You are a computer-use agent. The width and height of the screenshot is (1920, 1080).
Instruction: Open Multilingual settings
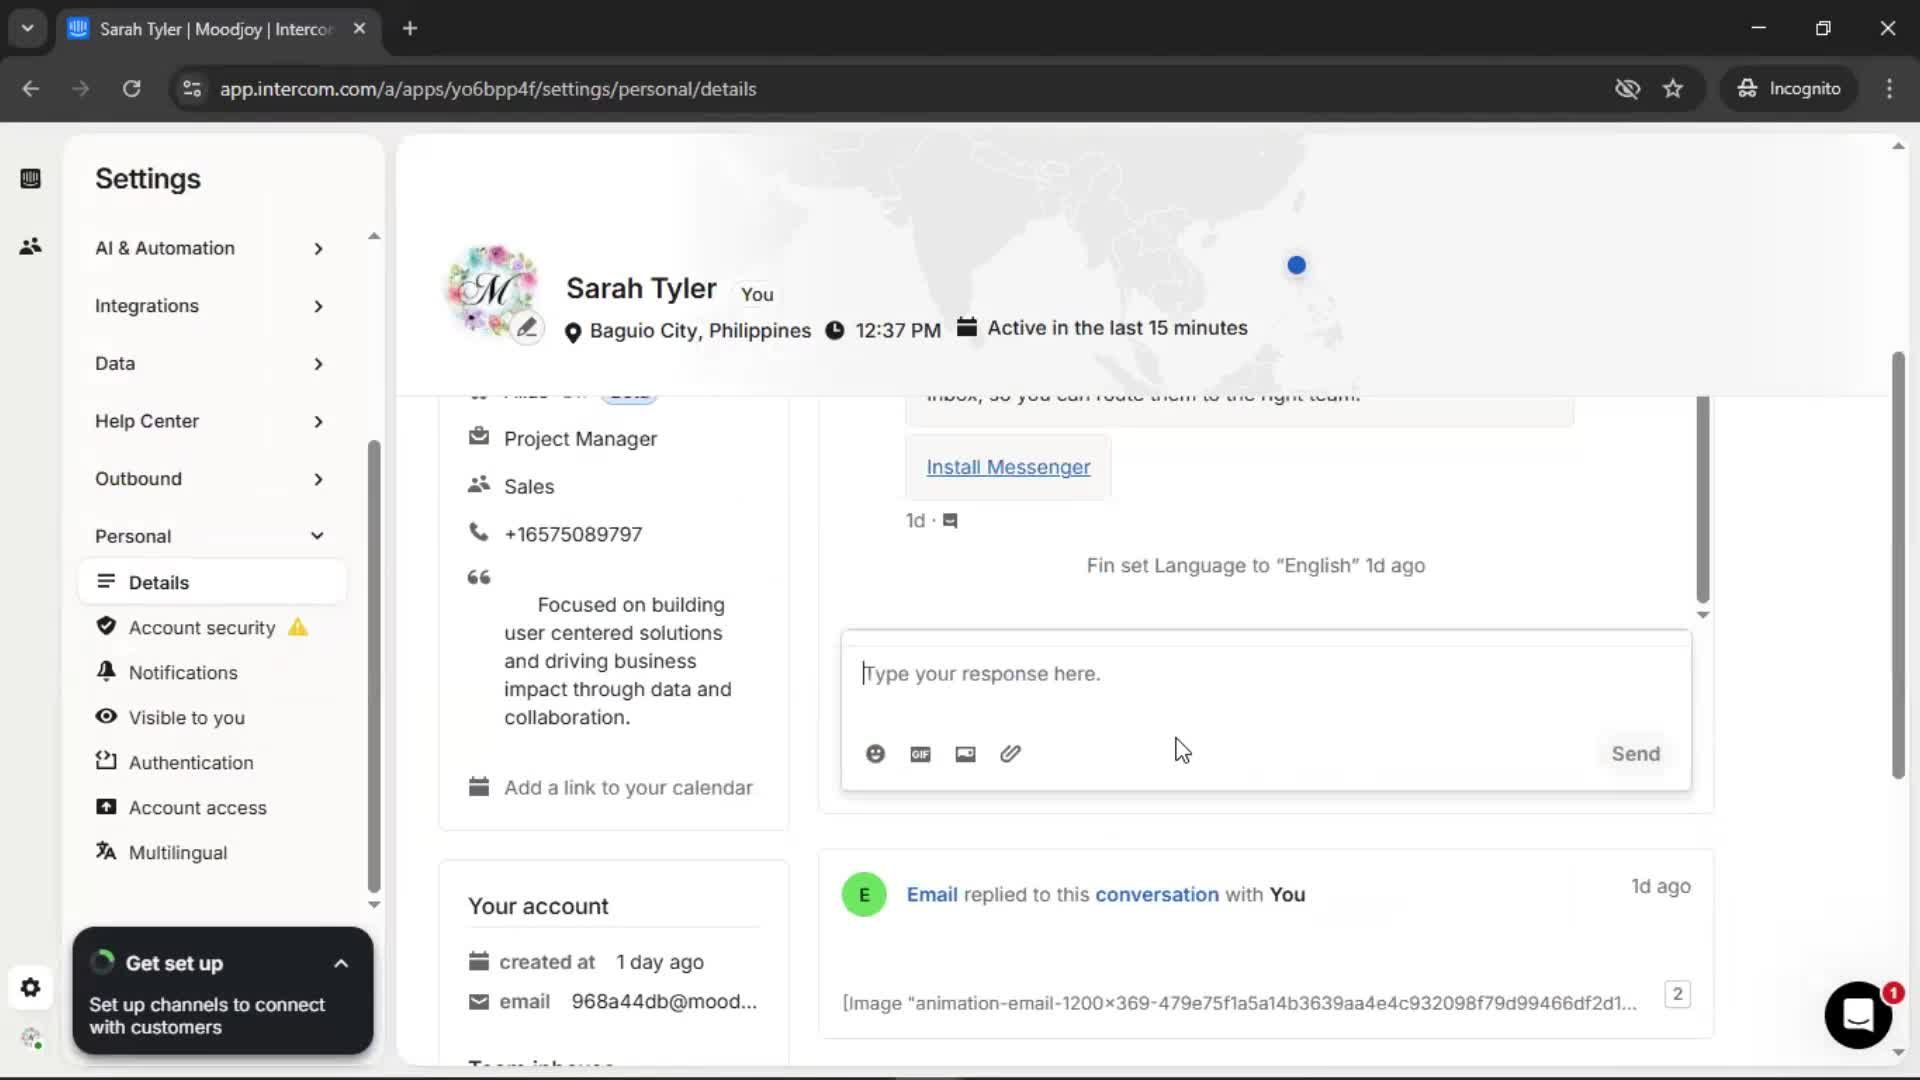click(177, 853)
